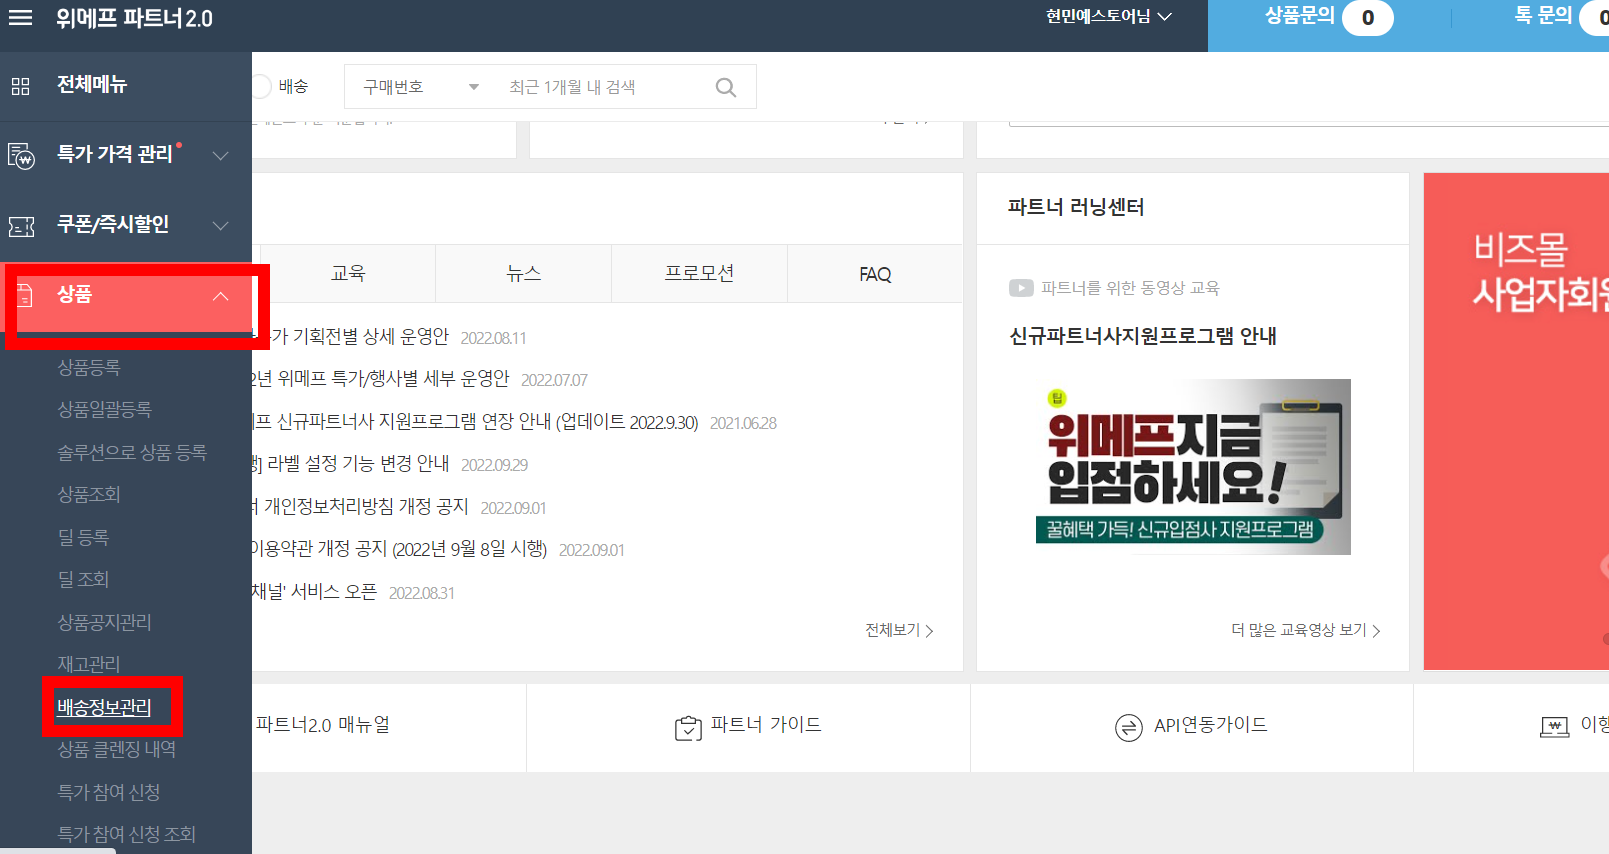Click the search magnifier icon
This screenshot has width=1609, height=854.
click(x=726, y=87)
